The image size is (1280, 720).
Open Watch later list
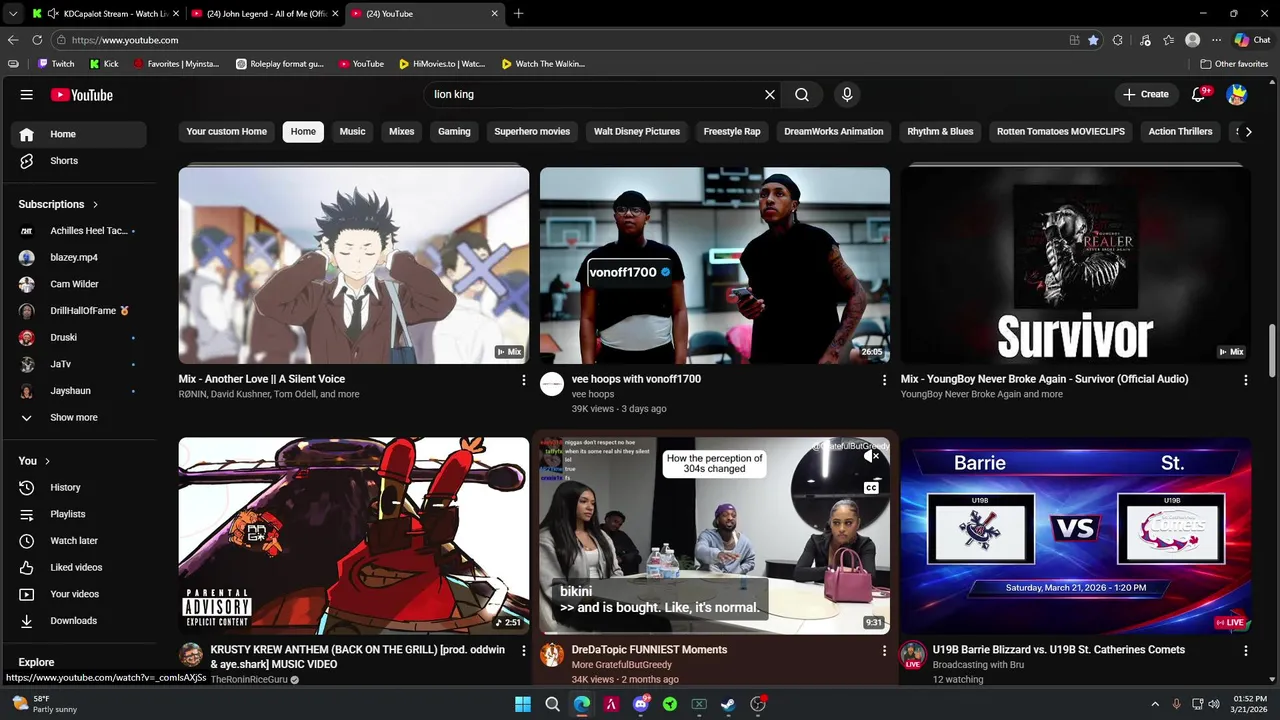coord(79,541)
